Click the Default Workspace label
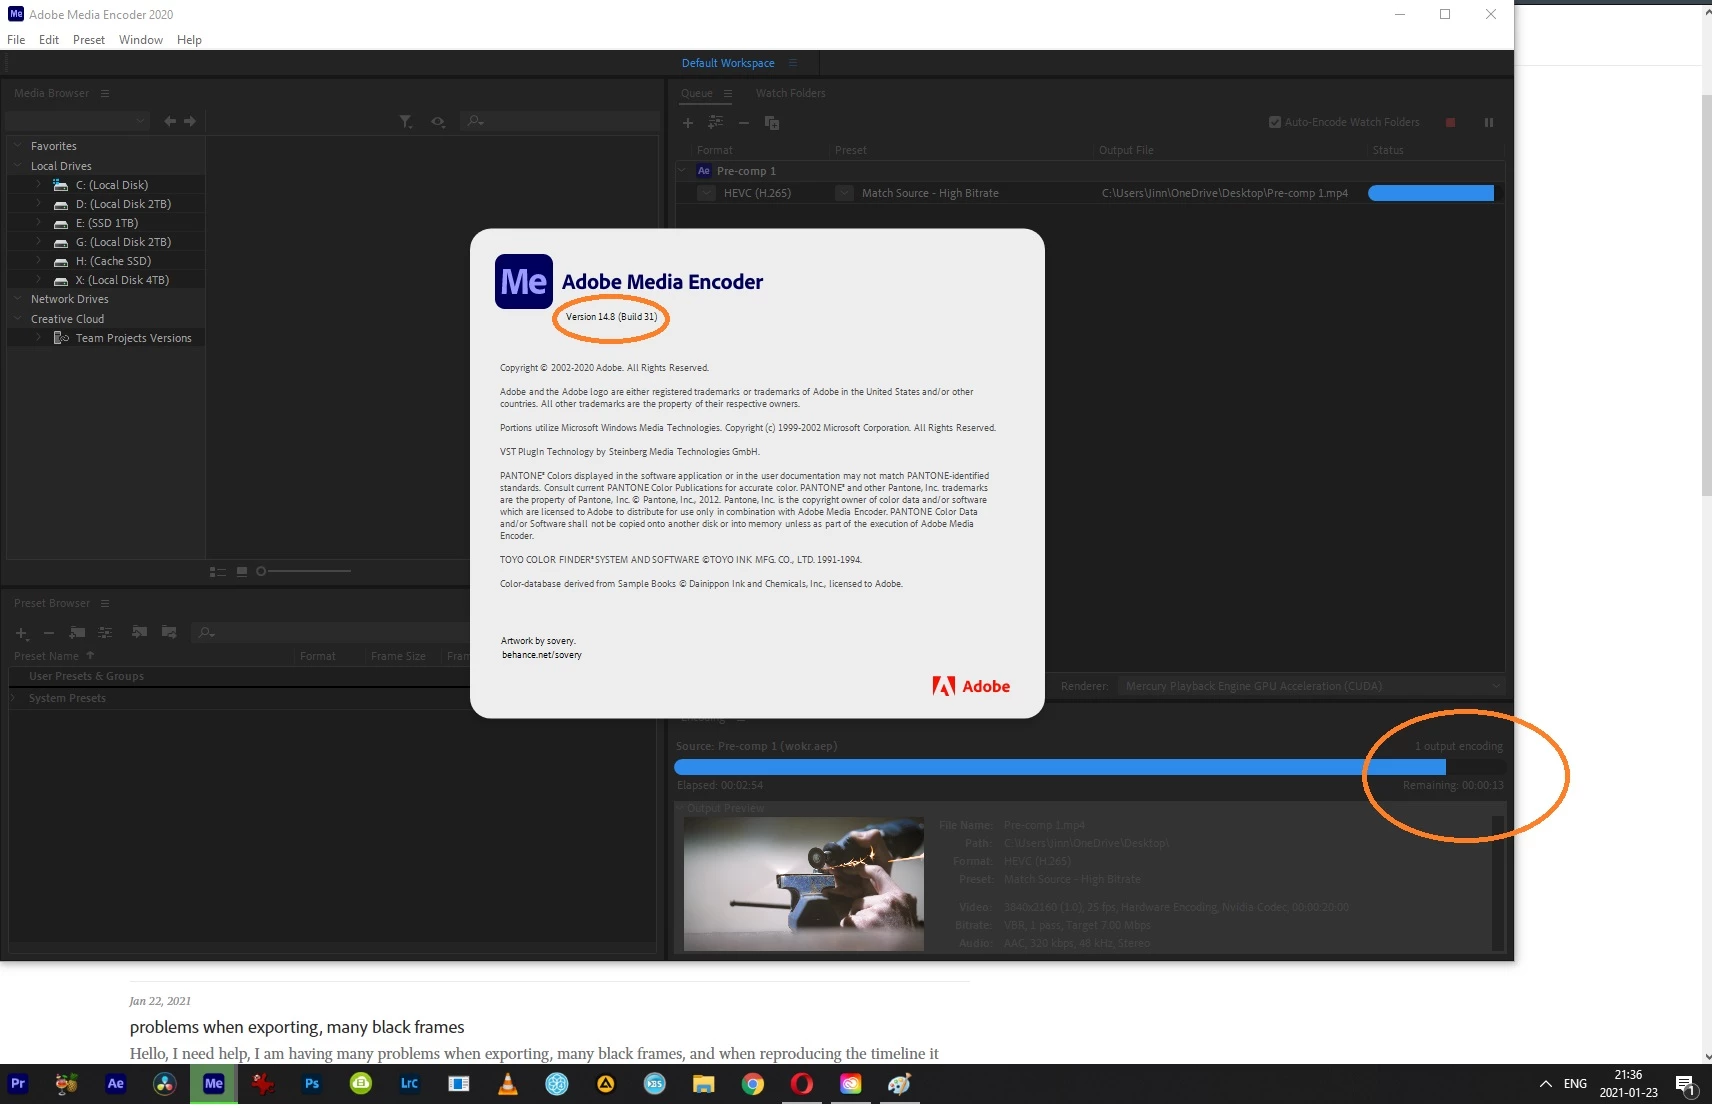The image size is (1716, 1108). click(x=728, y=63)
